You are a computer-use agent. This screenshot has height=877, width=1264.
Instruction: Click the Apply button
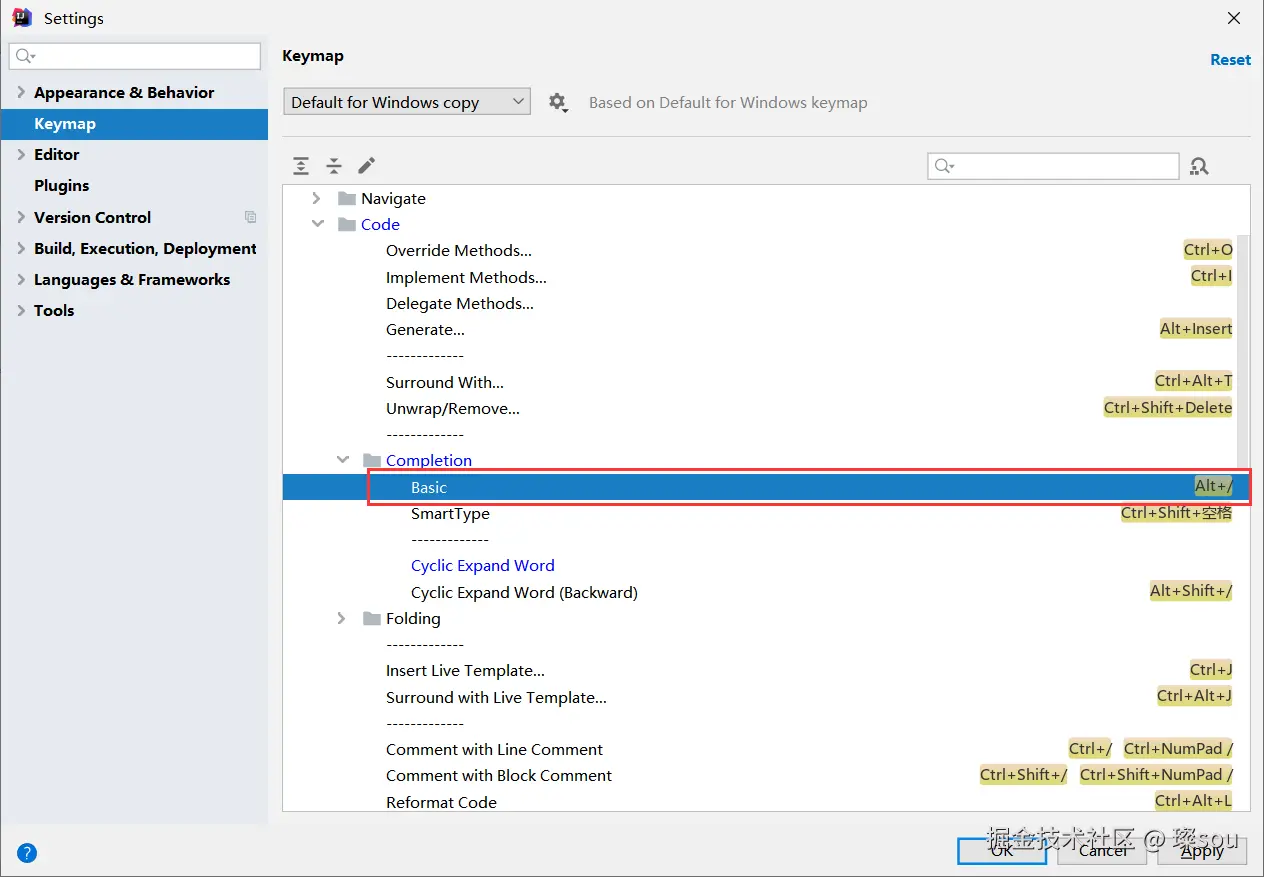[x=1202, y=850]
